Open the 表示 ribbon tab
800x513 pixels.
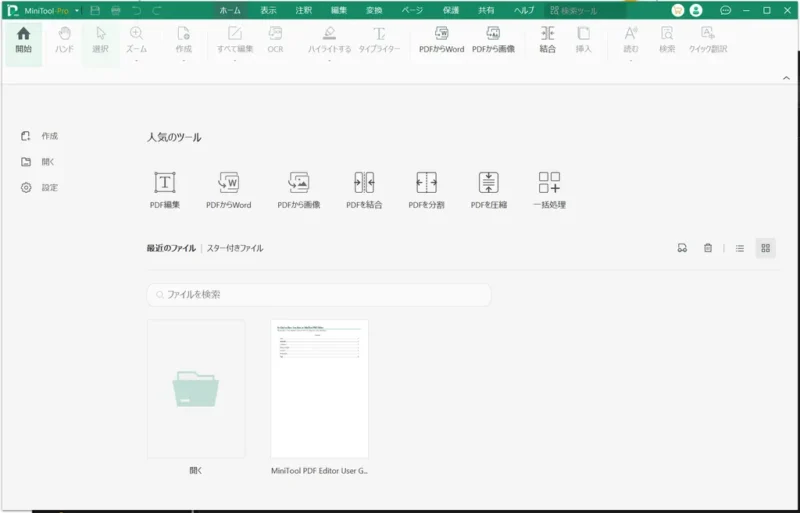click(268, 10)
